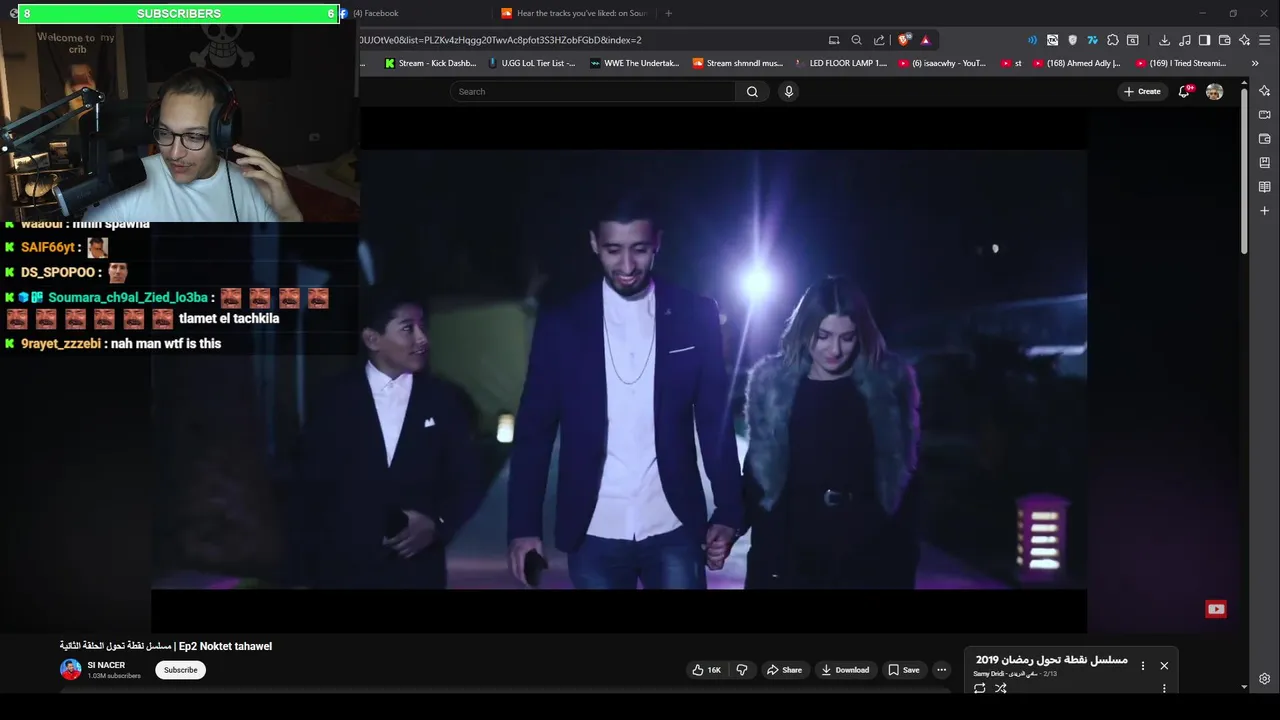The height and width of the screenshot is (720, 1280).
Task: Open sidebar settings gear icon
Action: click(1264, 679)
